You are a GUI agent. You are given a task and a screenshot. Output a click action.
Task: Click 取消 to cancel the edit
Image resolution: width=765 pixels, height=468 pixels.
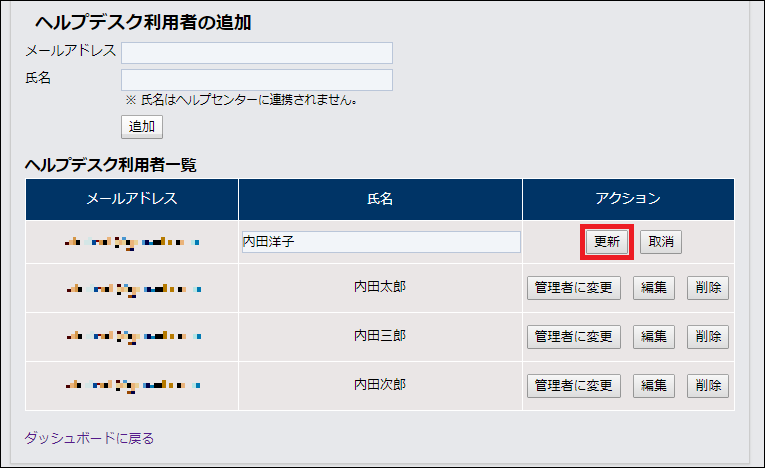661,242
